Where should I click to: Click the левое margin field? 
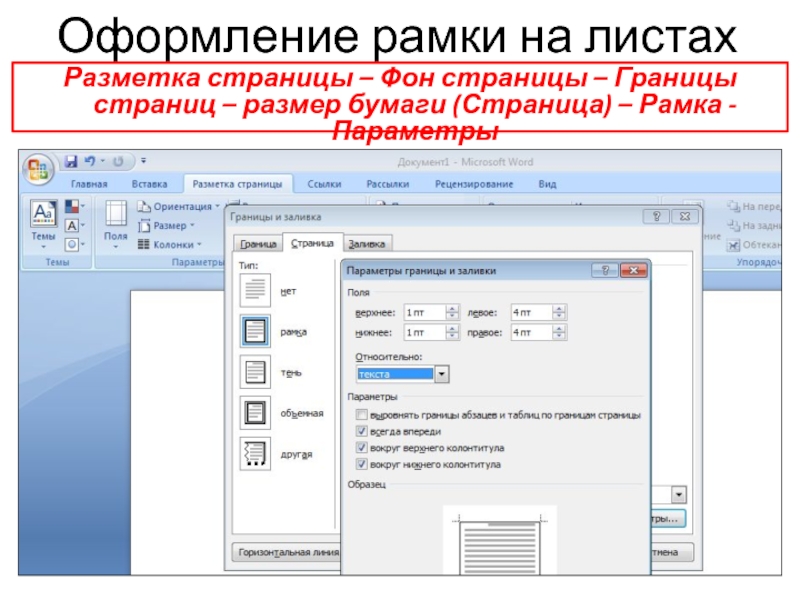tap(532, 312)
